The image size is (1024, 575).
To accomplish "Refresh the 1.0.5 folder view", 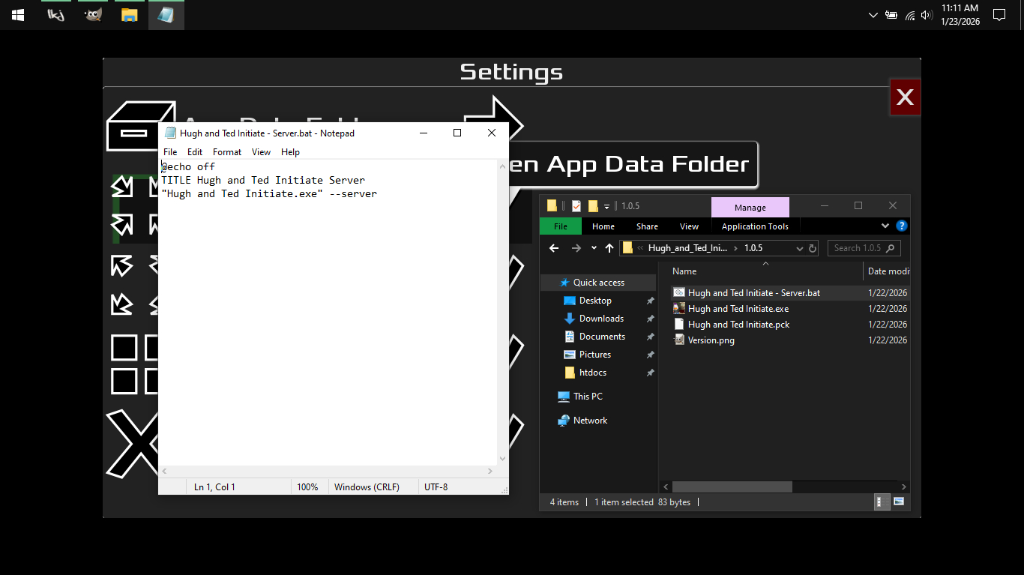I will 812,248.
